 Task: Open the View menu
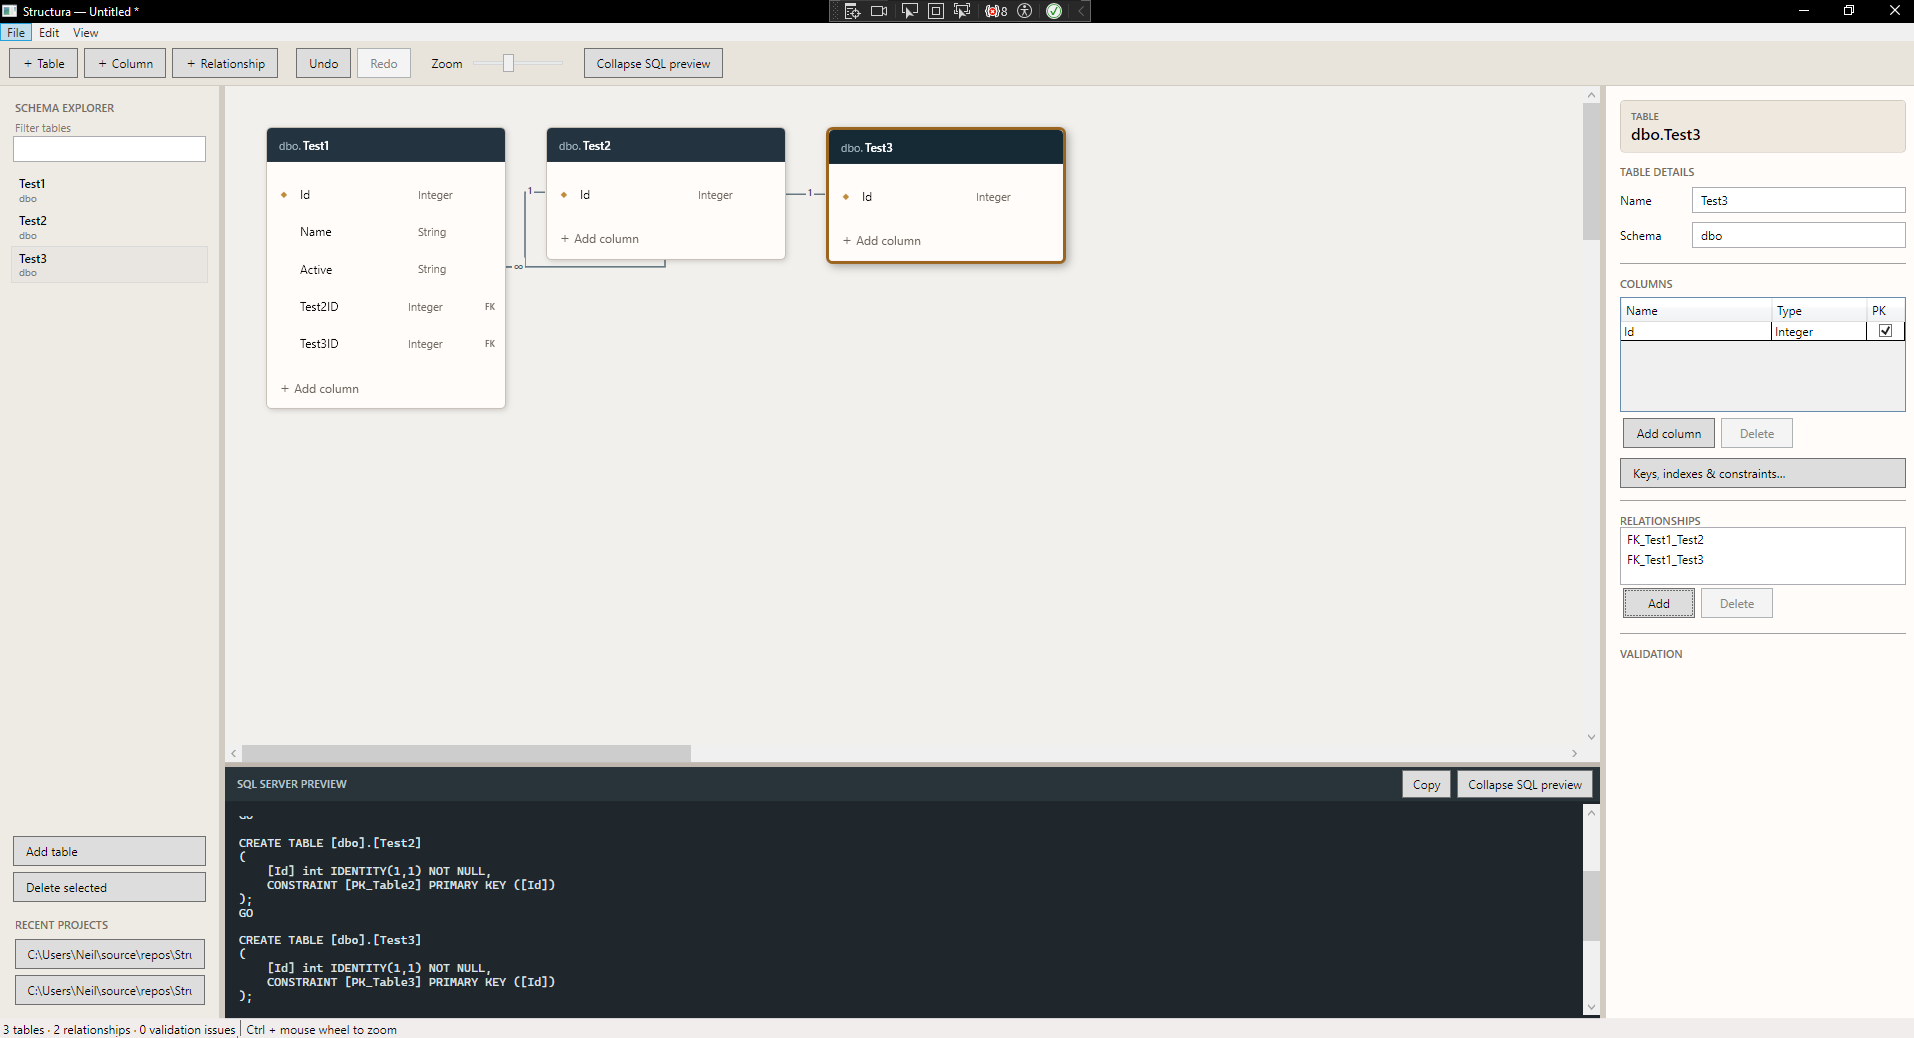(86, 33)
